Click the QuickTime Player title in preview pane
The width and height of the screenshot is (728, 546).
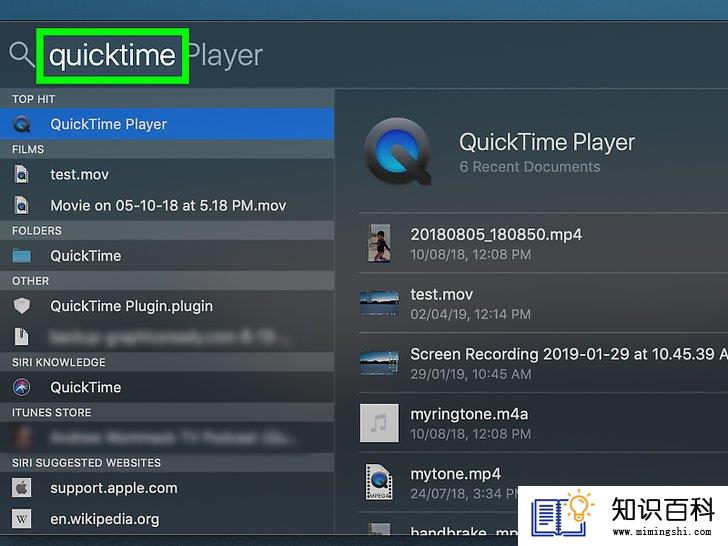[x=547, y=142]
